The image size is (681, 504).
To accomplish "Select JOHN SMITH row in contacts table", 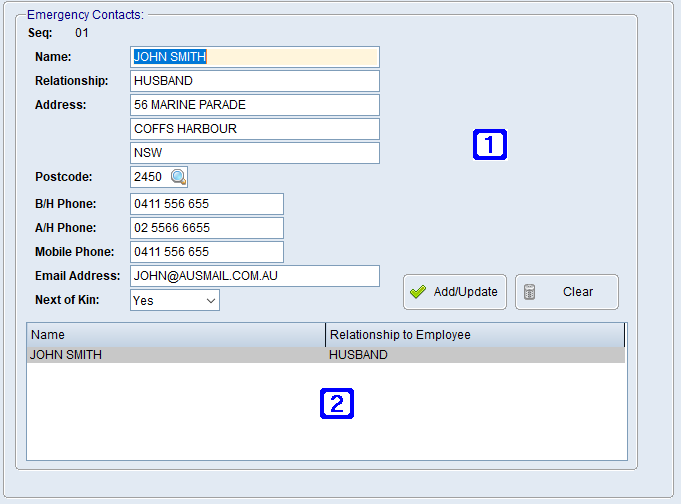I will point(326,355).
